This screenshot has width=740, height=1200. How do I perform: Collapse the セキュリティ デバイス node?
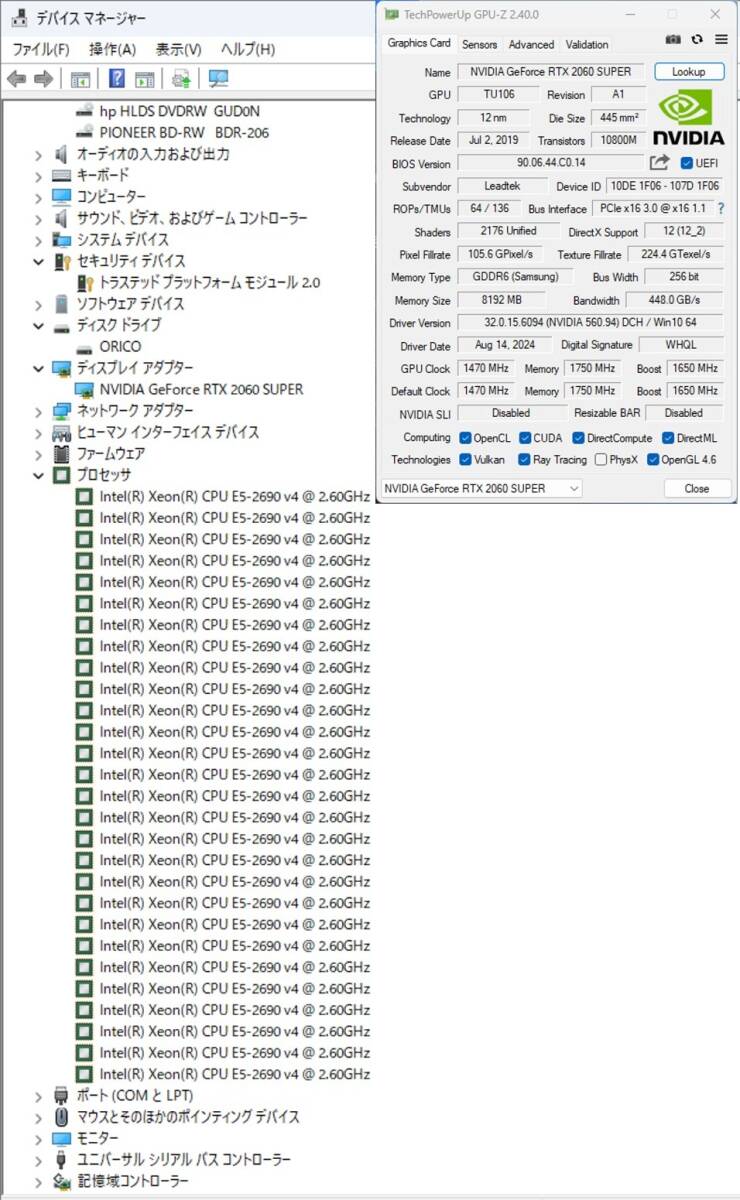pyautogui.click(x=38, y=261)
